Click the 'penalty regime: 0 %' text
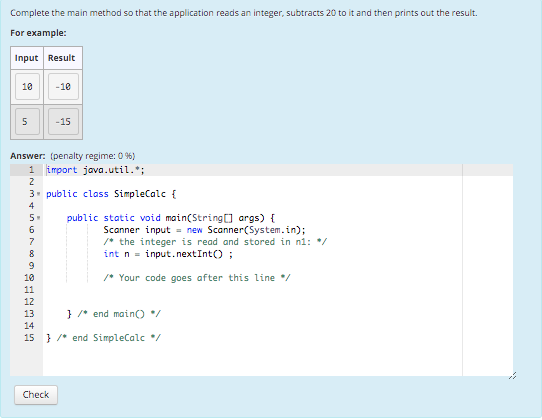Image resolution: width=542 pixels, height=420 pixels. 93,156
